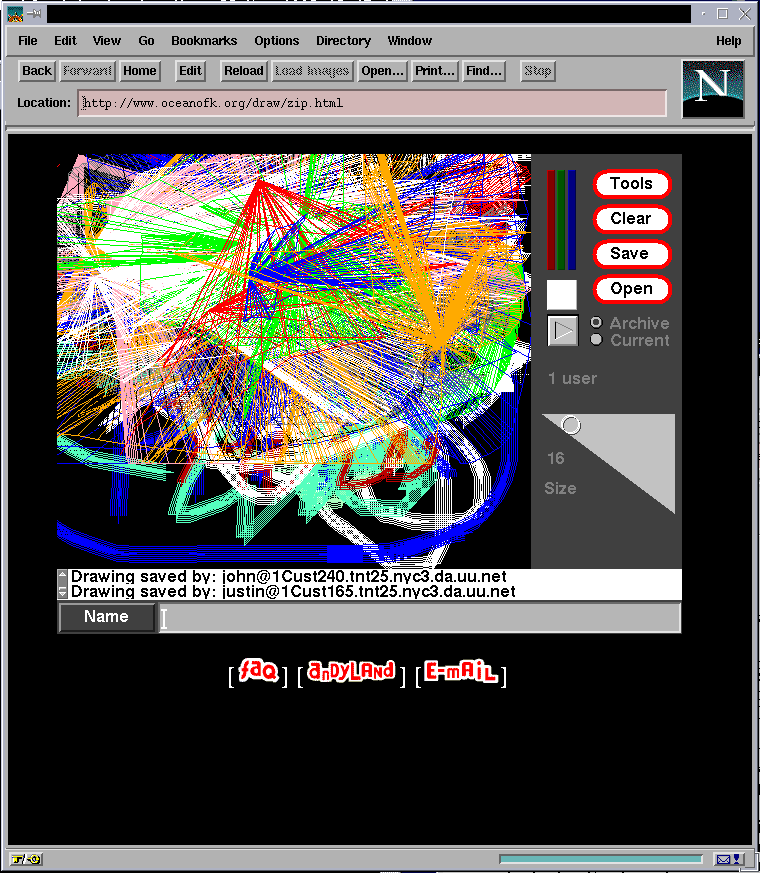This screenshot has height=873, width=760.
Task: Open the FAQ graphic link
Action: [x=258, y=673]
